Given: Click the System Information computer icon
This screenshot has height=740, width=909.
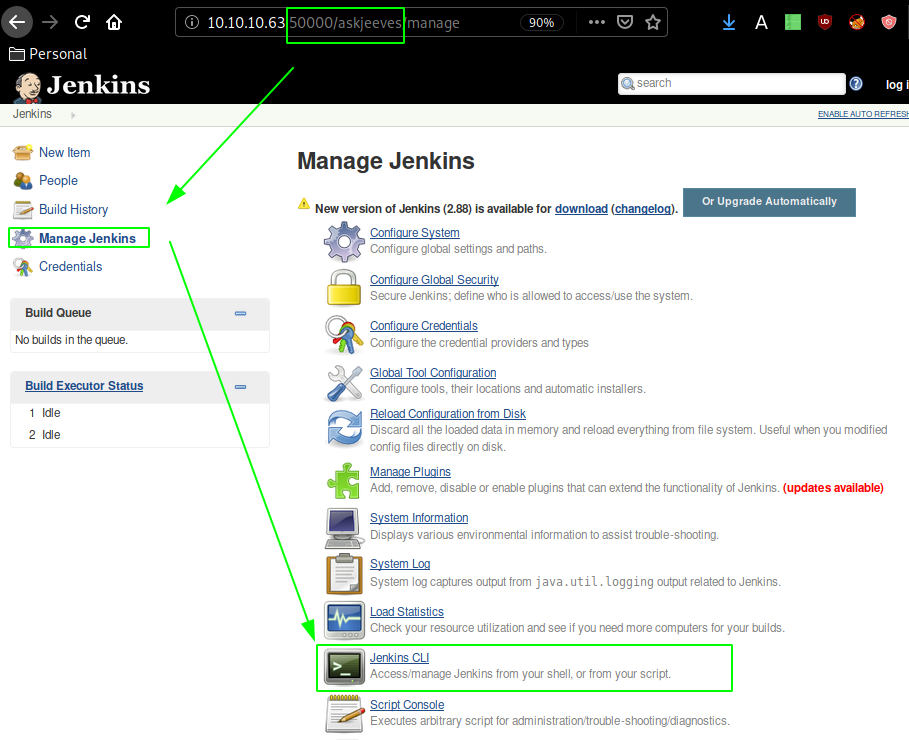Looking at the screenshot, I should [x=344, y=528].
